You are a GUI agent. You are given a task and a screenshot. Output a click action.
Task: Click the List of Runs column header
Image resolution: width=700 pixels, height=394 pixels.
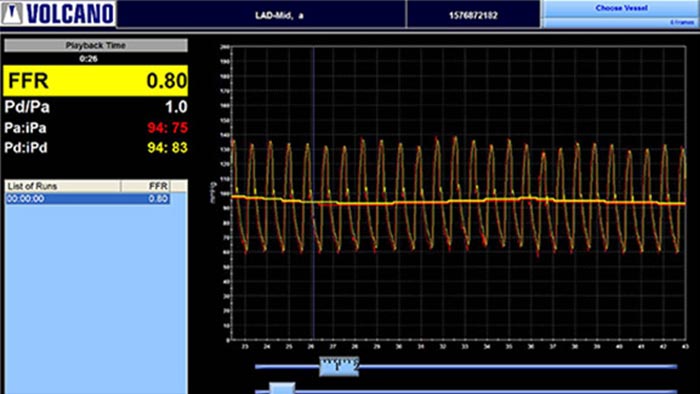(x=63, y=186)
